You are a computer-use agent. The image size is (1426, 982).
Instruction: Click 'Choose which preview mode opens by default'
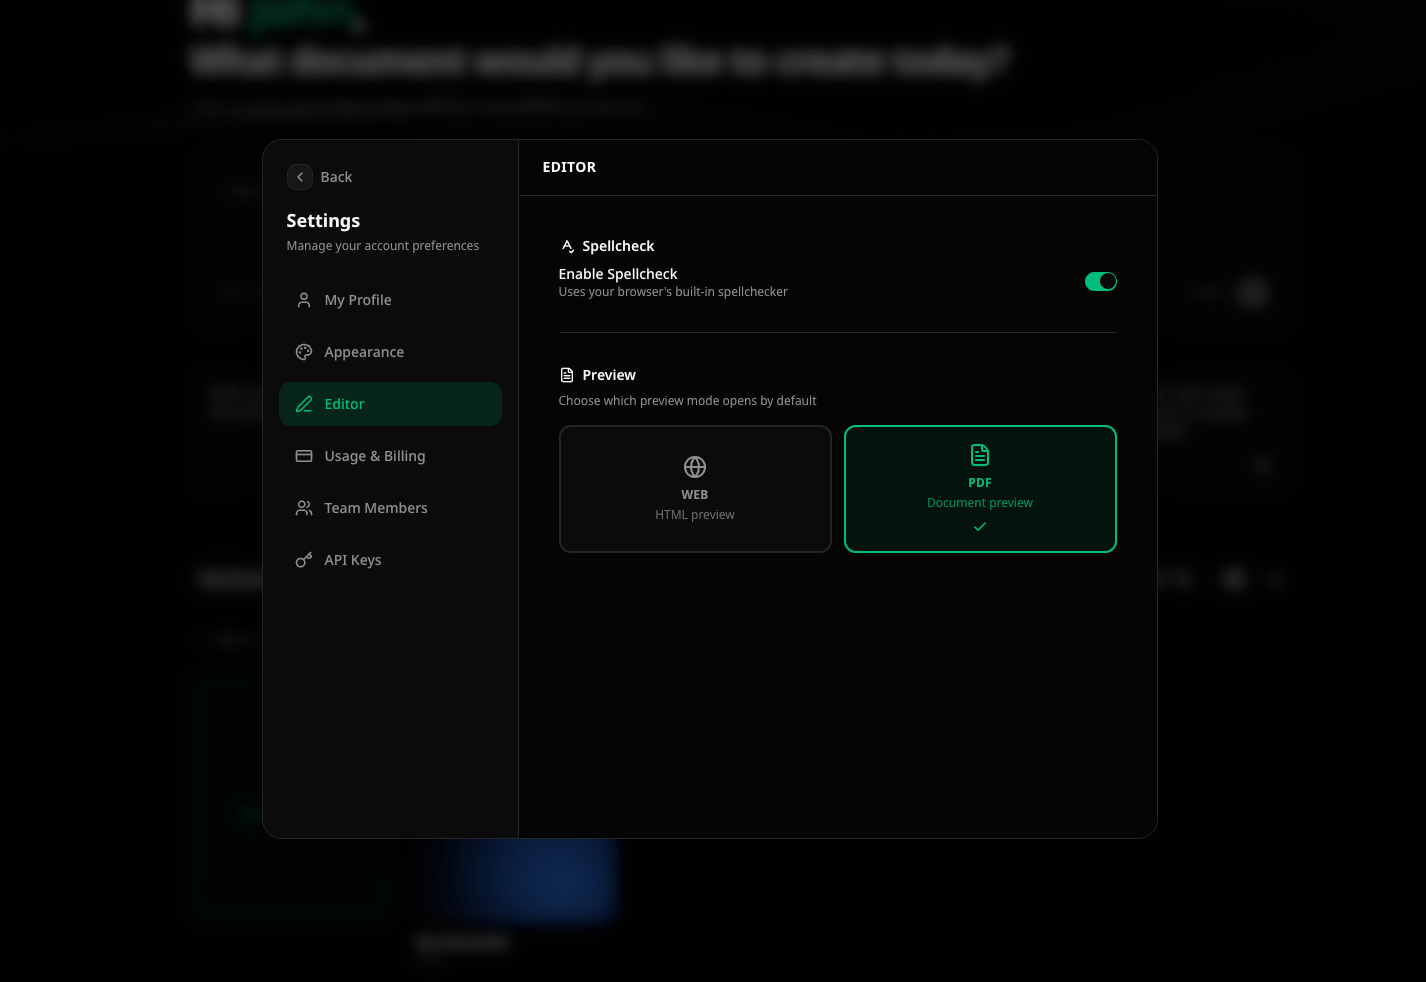point(687,401)
